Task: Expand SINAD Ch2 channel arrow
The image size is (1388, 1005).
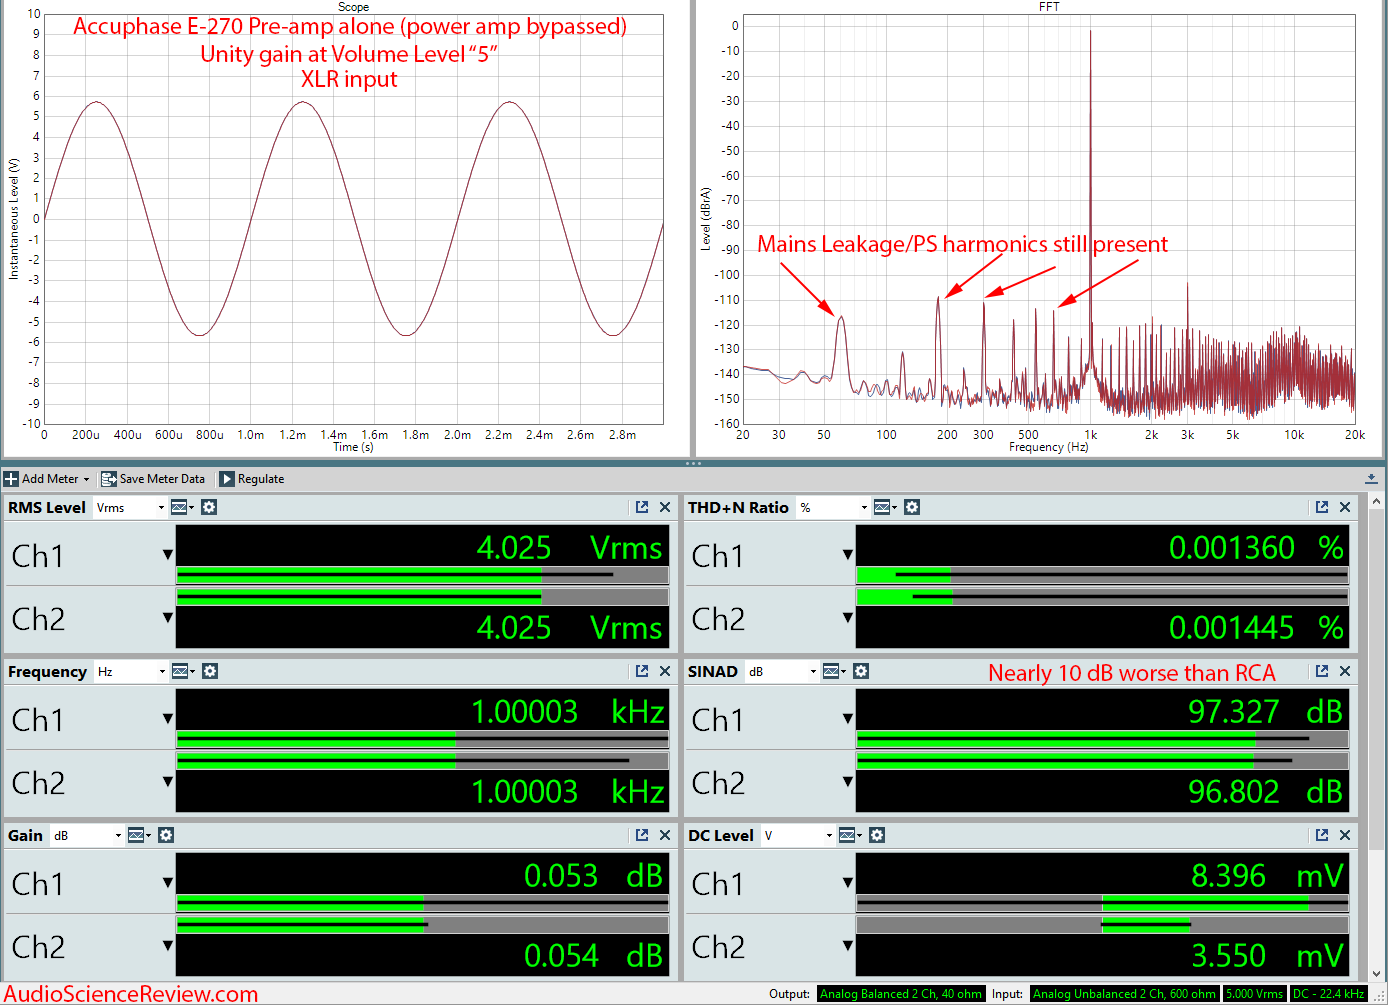Action: point(848,782)
